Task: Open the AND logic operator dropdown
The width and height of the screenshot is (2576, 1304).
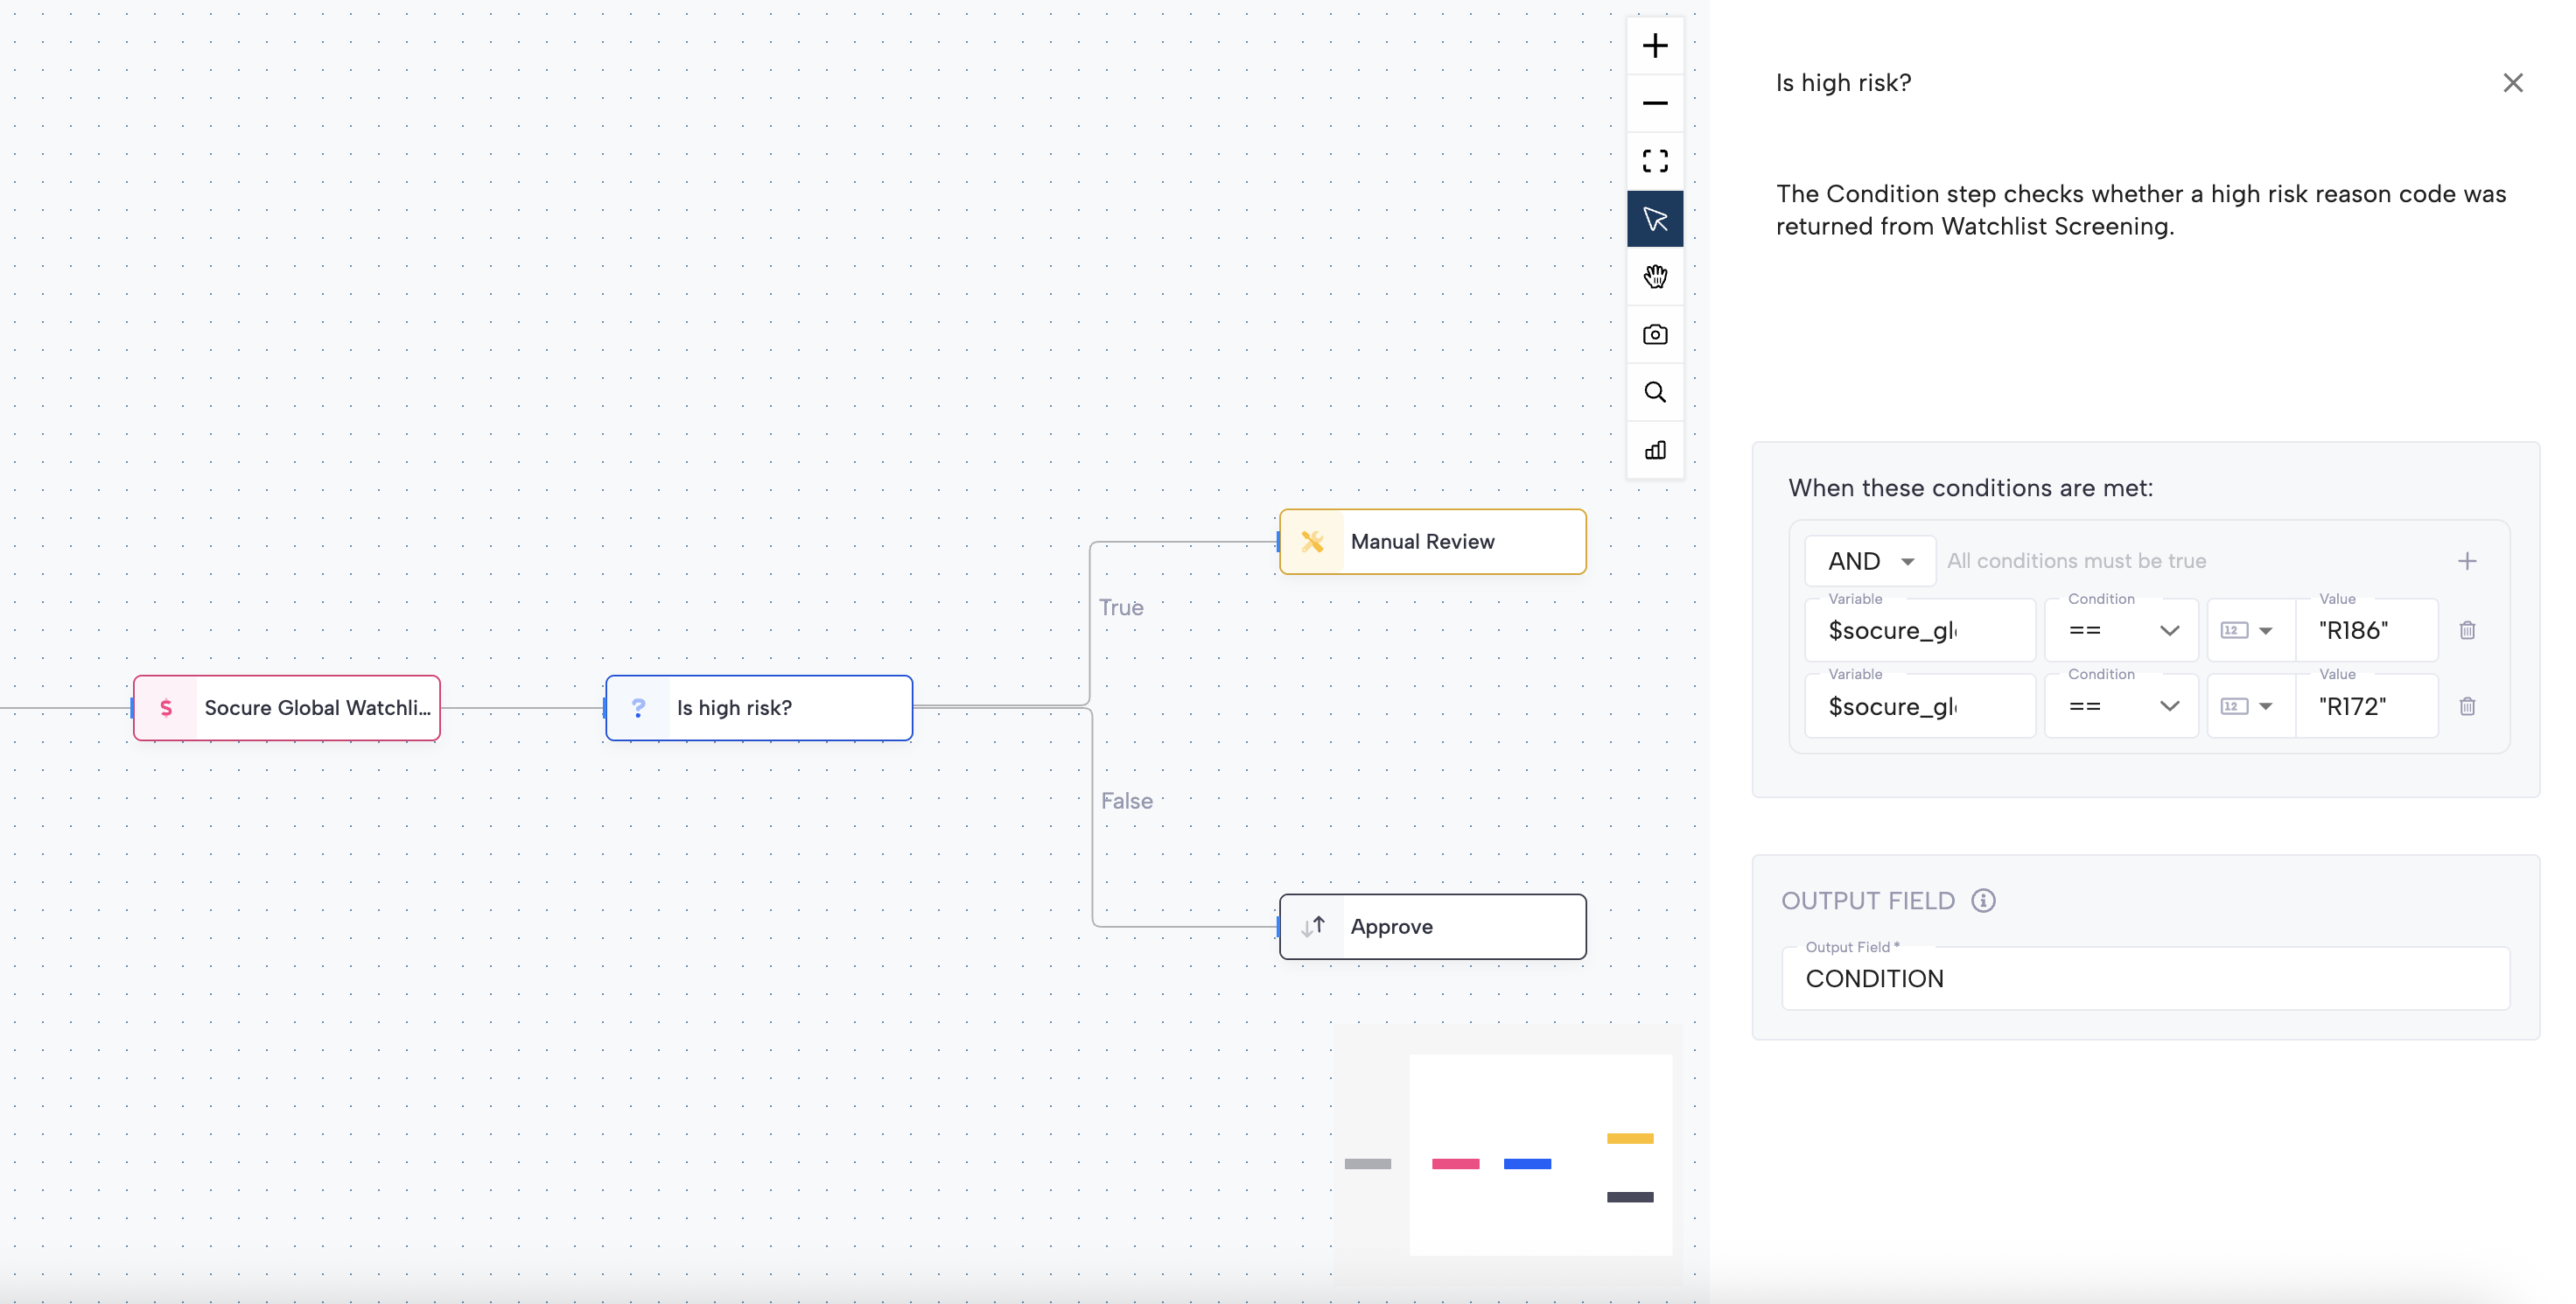Action: click(x=1869, y=561)
